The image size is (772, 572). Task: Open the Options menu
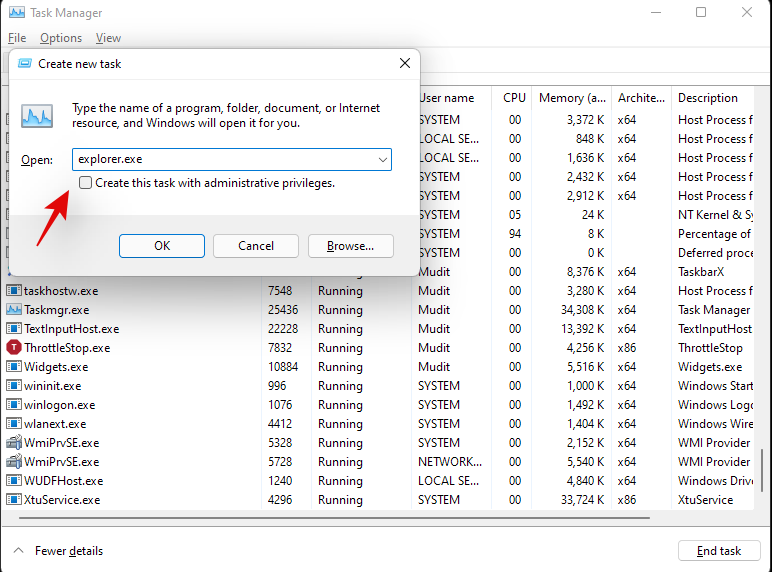point(61,38)
